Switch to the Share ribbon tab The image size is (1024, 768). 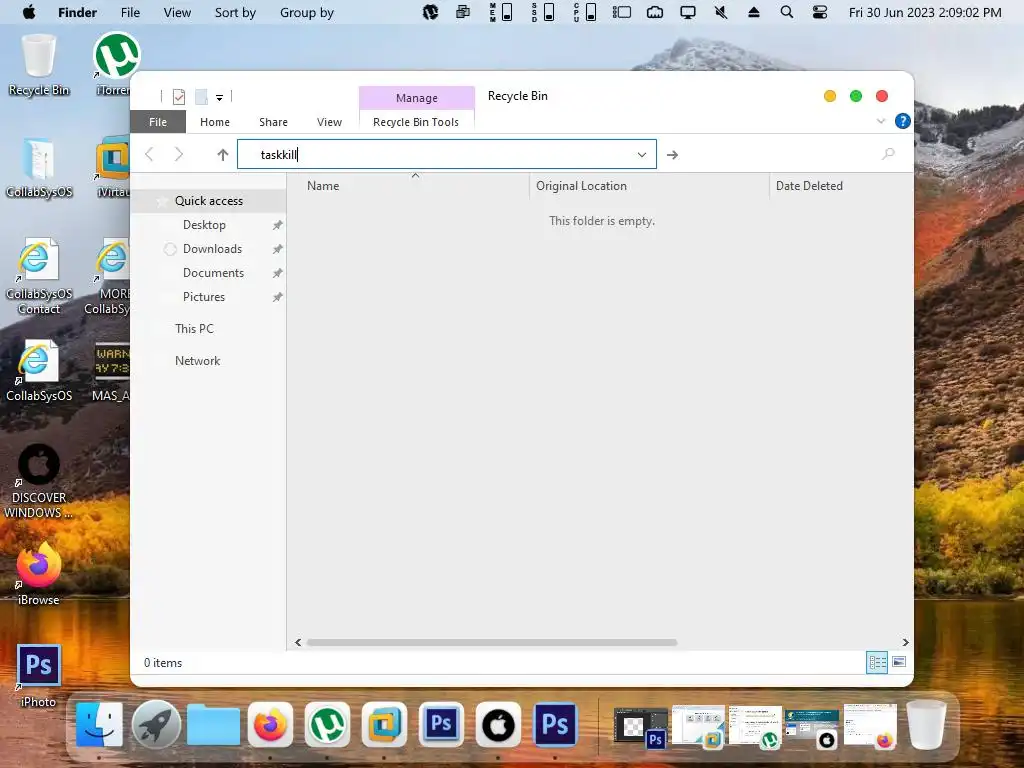click(x=273, y=122)
